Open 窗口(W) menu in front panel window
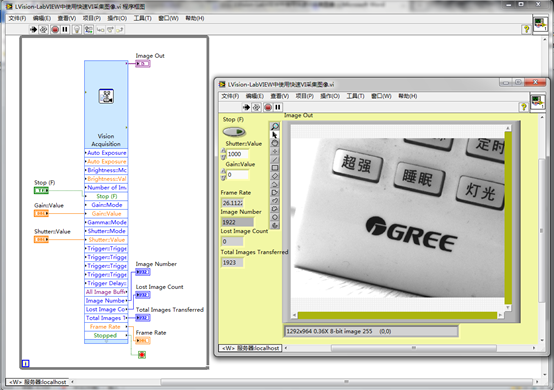Image resolution: width=554 pixels, height=390 pixels. tap(381, 96)
